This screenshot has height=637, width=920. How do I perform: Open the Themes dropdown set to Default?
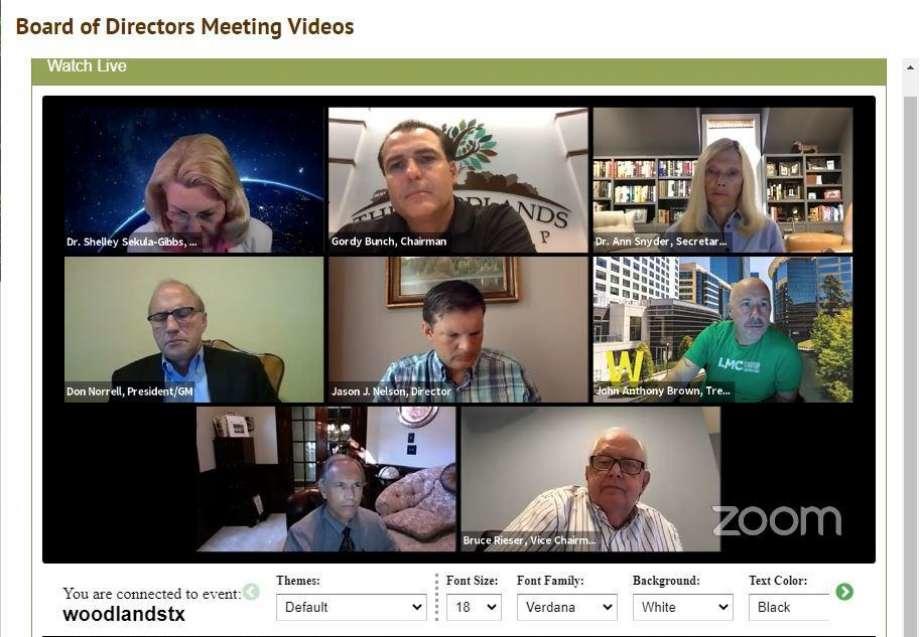(351, 607)
